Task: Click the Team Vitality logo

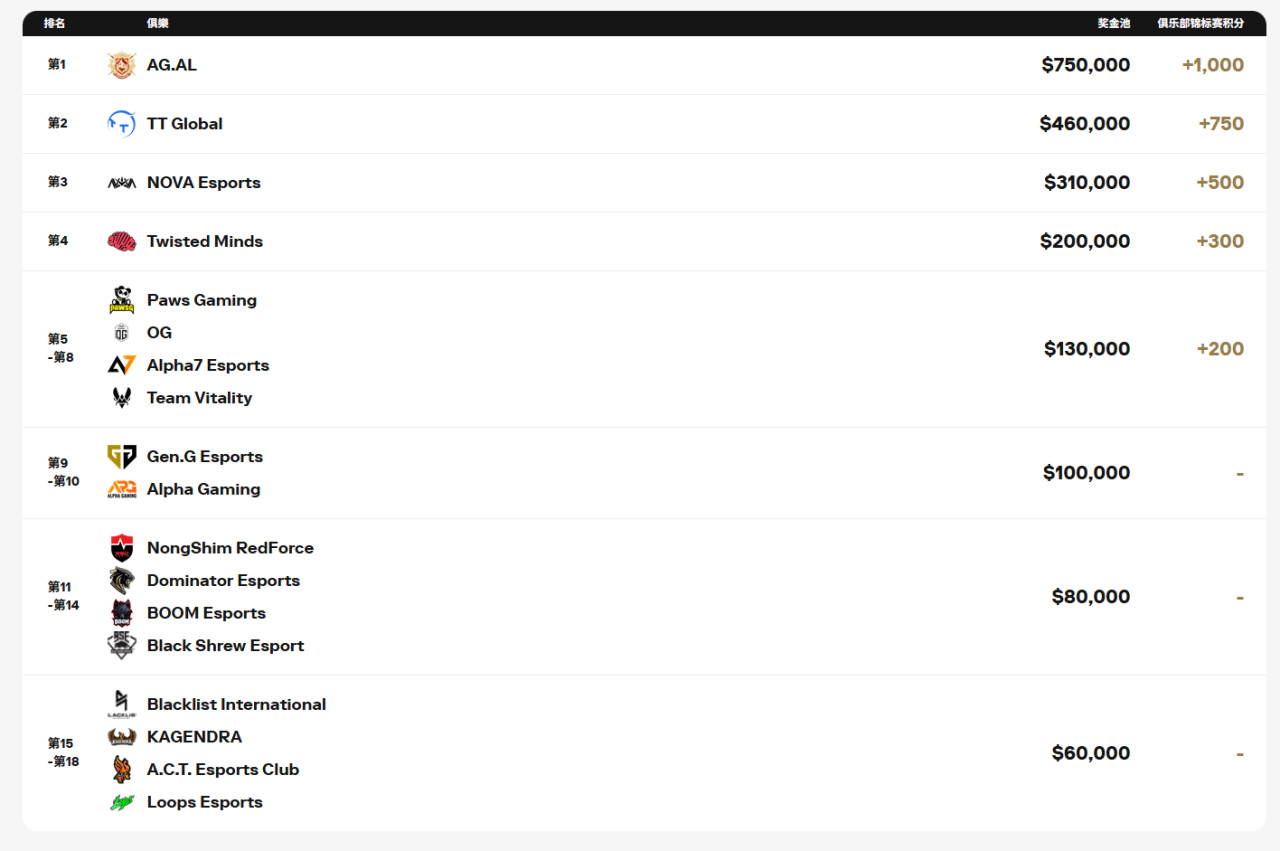Action: coord(121,398)
